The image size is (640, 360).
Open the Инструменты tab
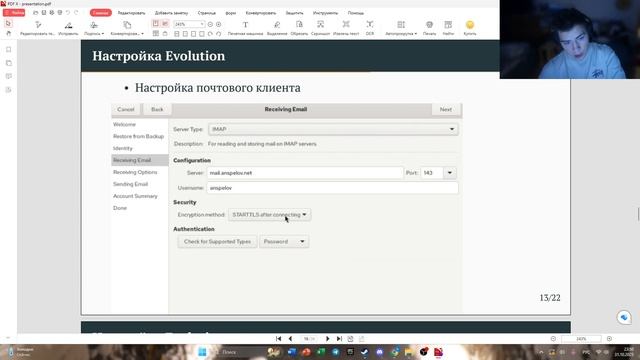(325, 13)
